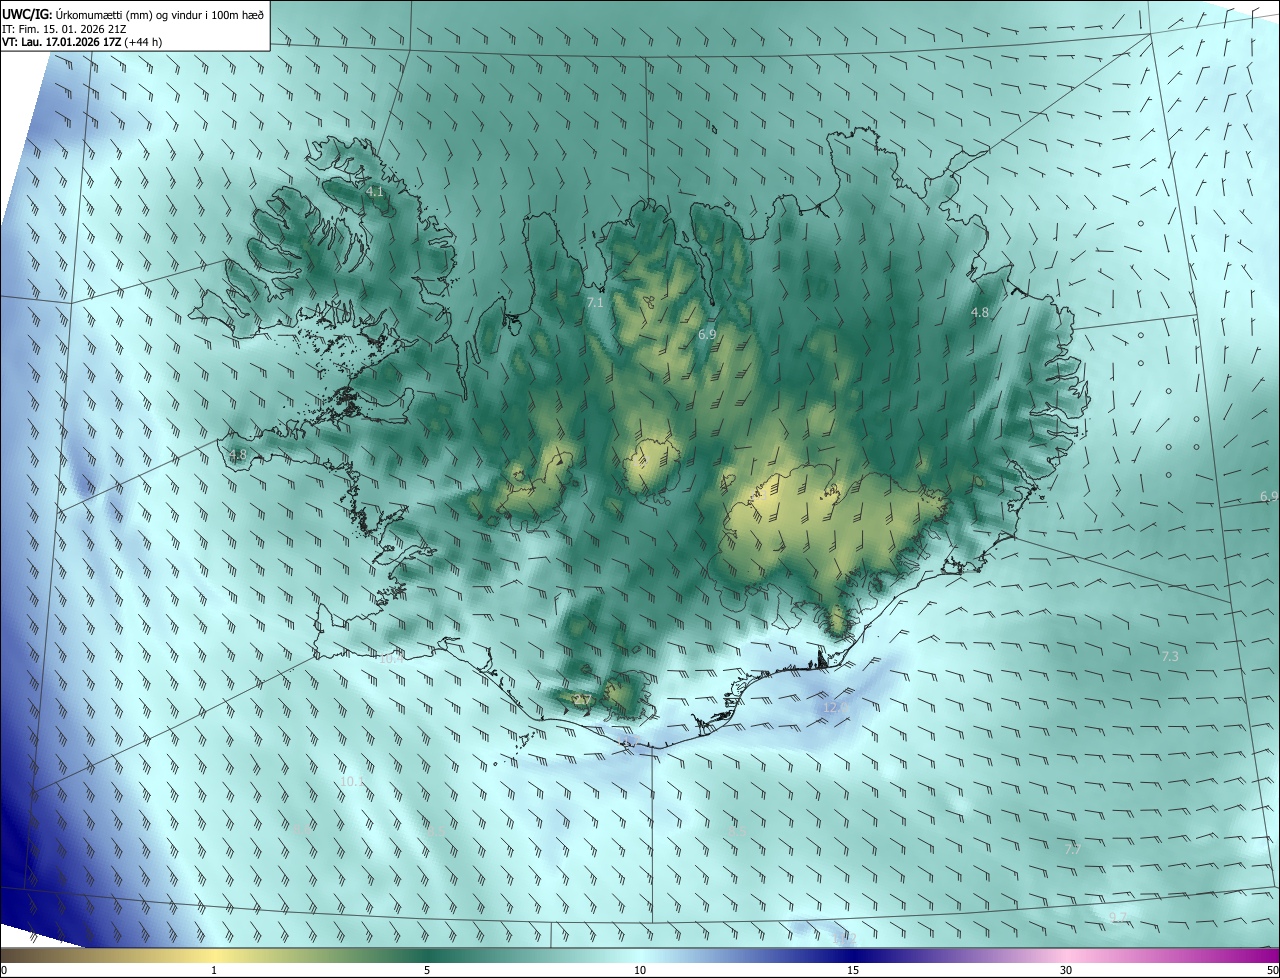Image resolution: width=1280 pixels, height=978 pixels.
Task: Pick the yellow segment of the color bar
Action: click(214, 955)
